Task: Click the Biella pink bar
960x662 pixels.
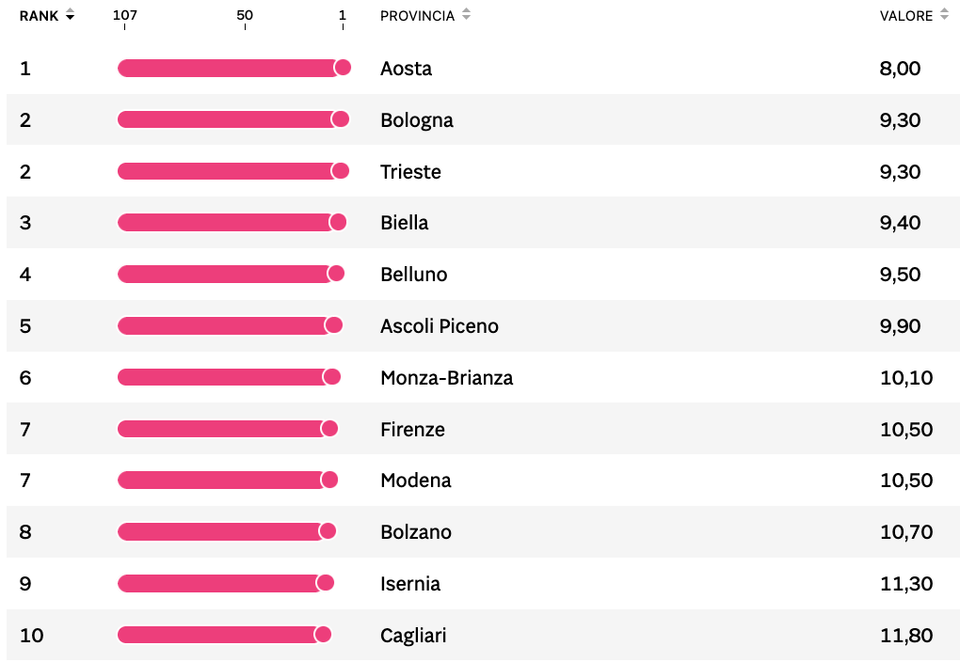Action: (x=225, y=222)
